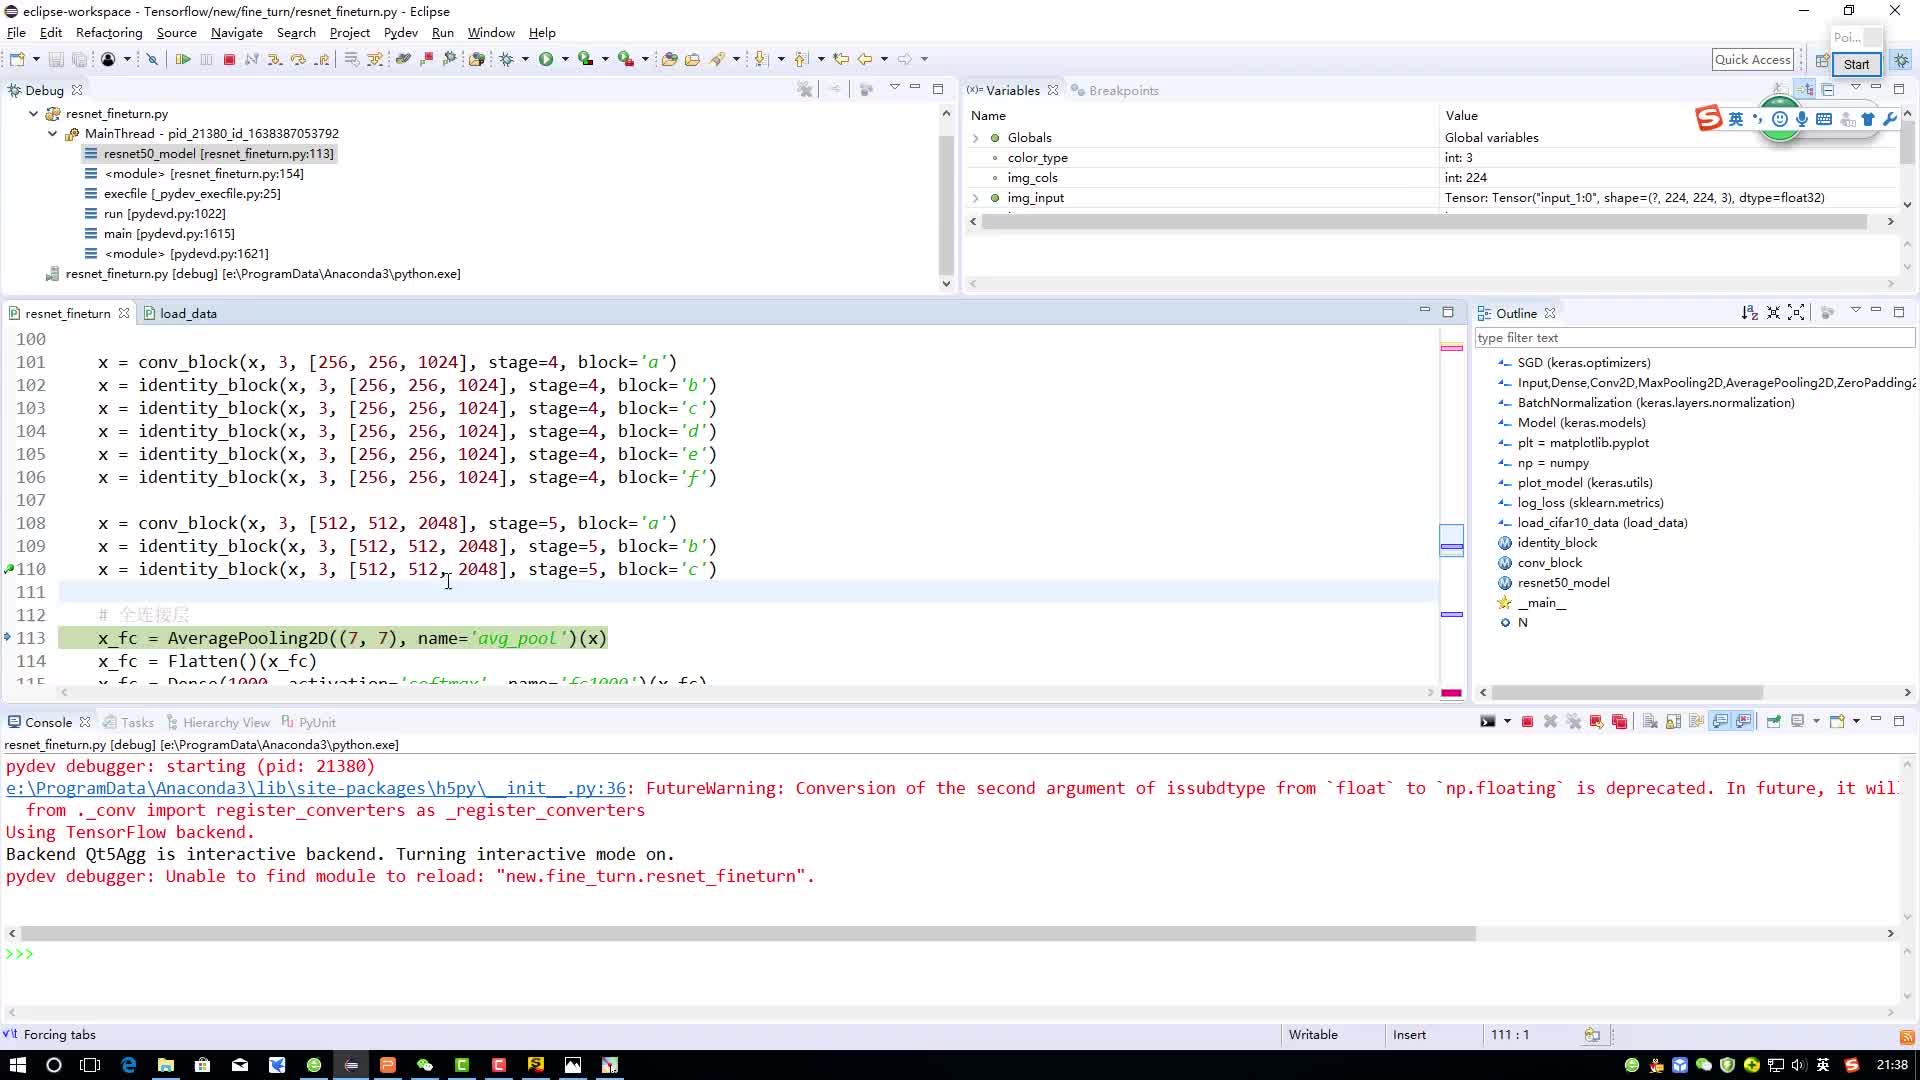The image size is (1920, 1080).
Task: Click the Last Edit Location icon
Action: 841,60
